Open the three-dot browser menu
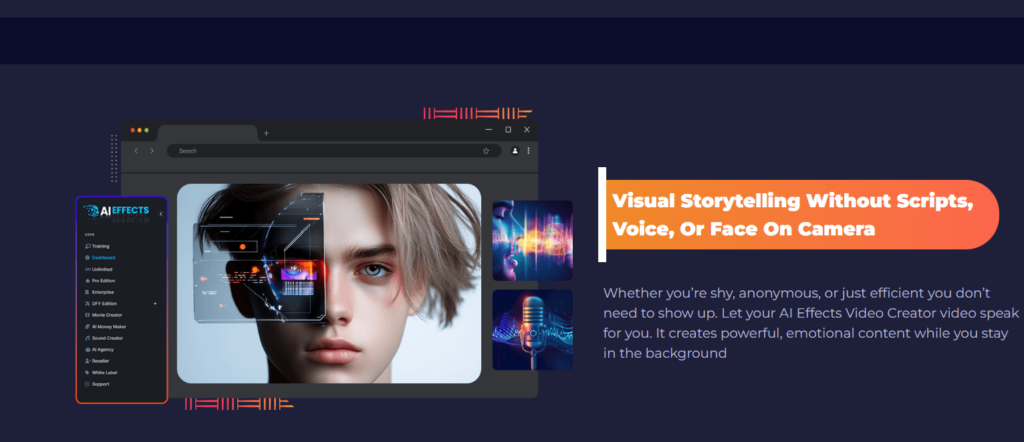Viewport: 1024px width, 442px height. tap(528, 151)
